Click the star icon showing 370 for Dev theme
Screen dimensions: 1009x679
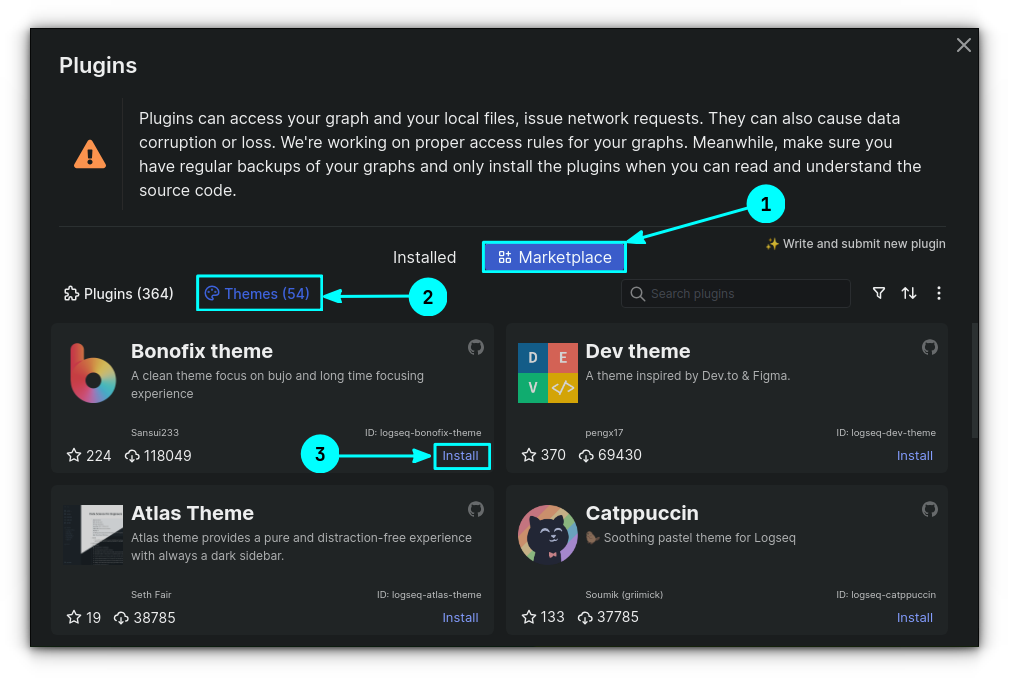(528, 455)
